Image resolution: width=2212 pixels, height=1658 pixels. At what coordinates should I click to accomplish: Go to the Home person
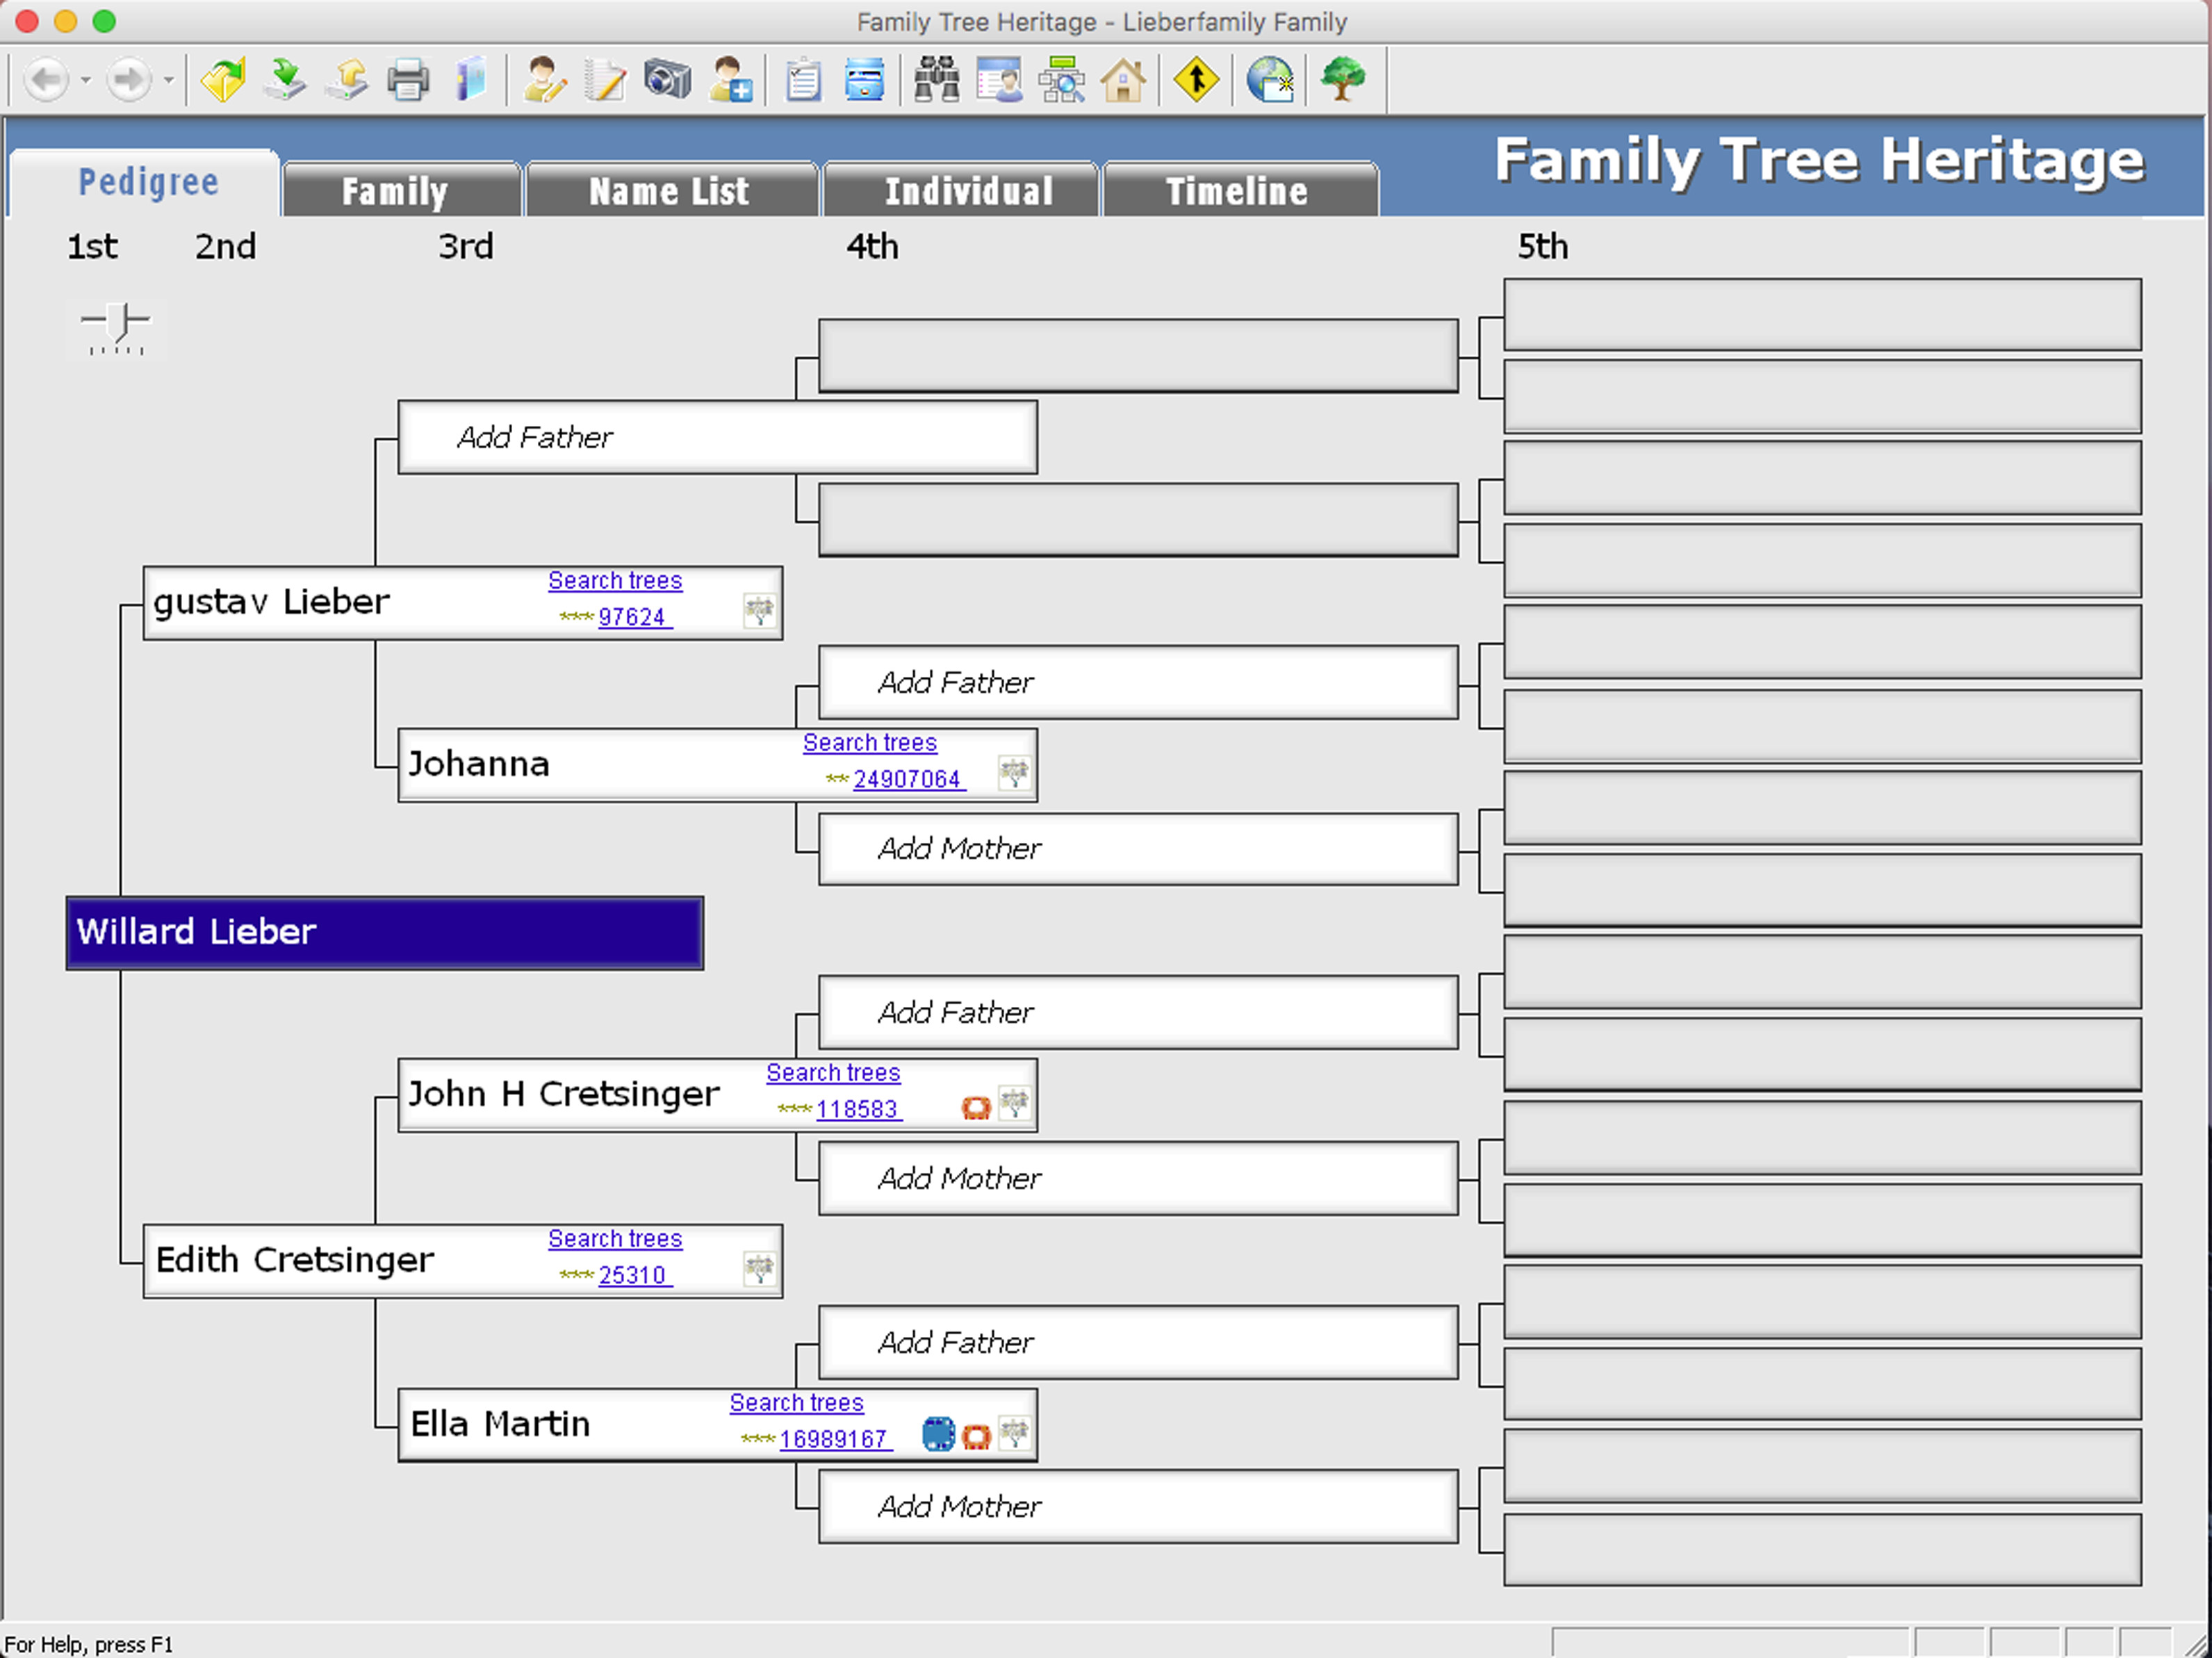tap(1124, 80)
